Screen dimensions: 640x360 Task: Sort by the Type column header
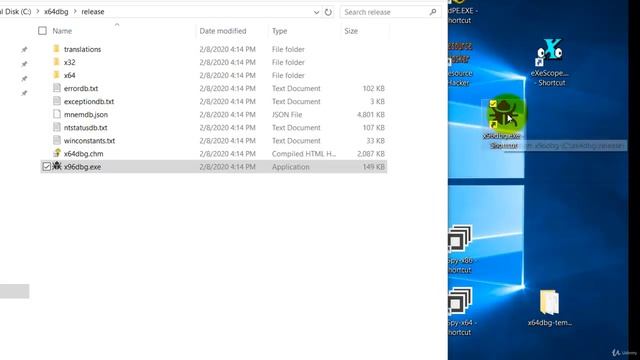click(280, 31)
